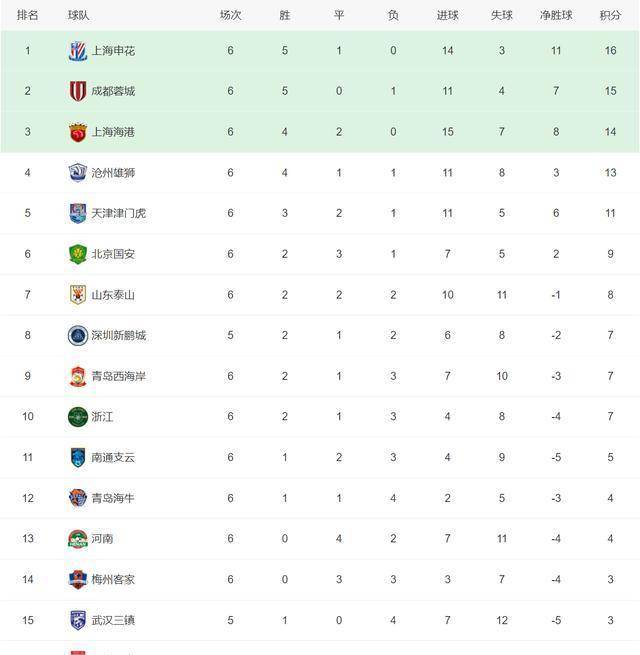Click the Wuhan Three Towns crest
This screenshot has width=640, height=655.
click(78, 620)
